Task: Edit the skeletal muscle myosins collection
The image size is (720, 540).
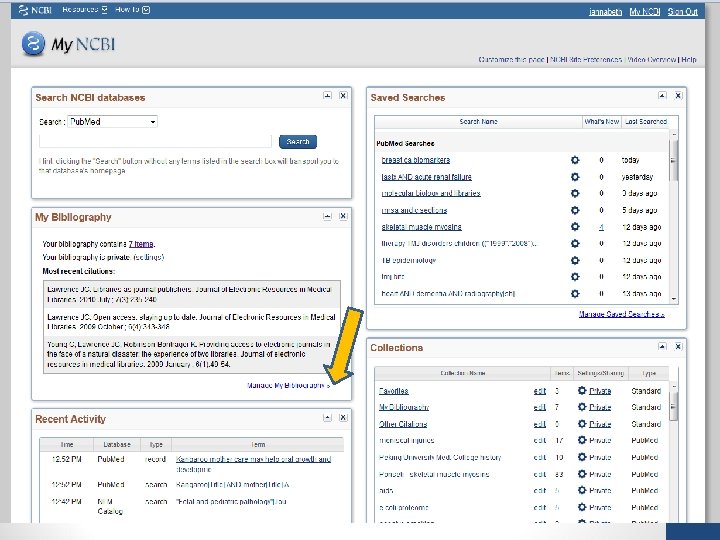Action: [540, 474]
